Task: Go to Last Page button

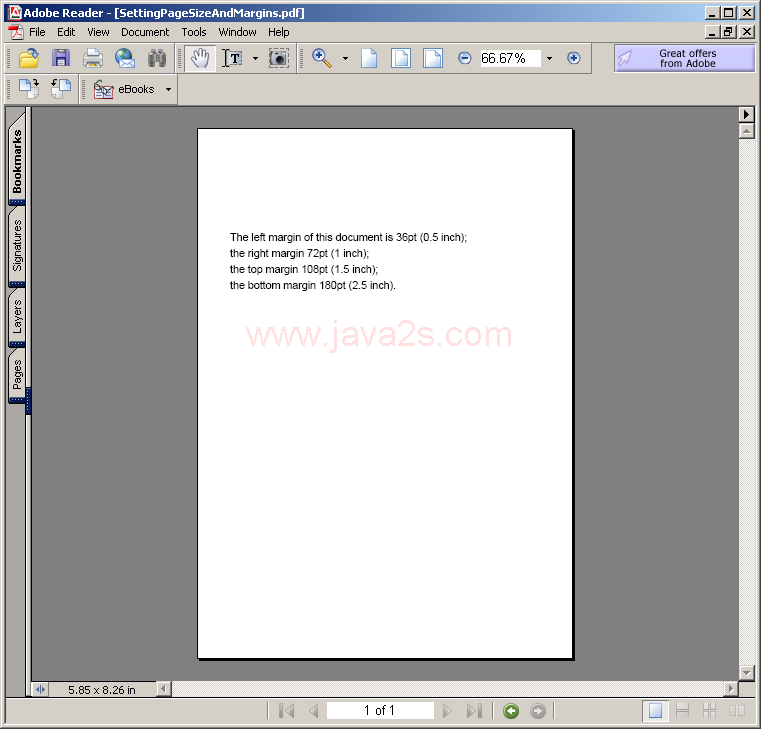Action: click(x=474, y=711)
